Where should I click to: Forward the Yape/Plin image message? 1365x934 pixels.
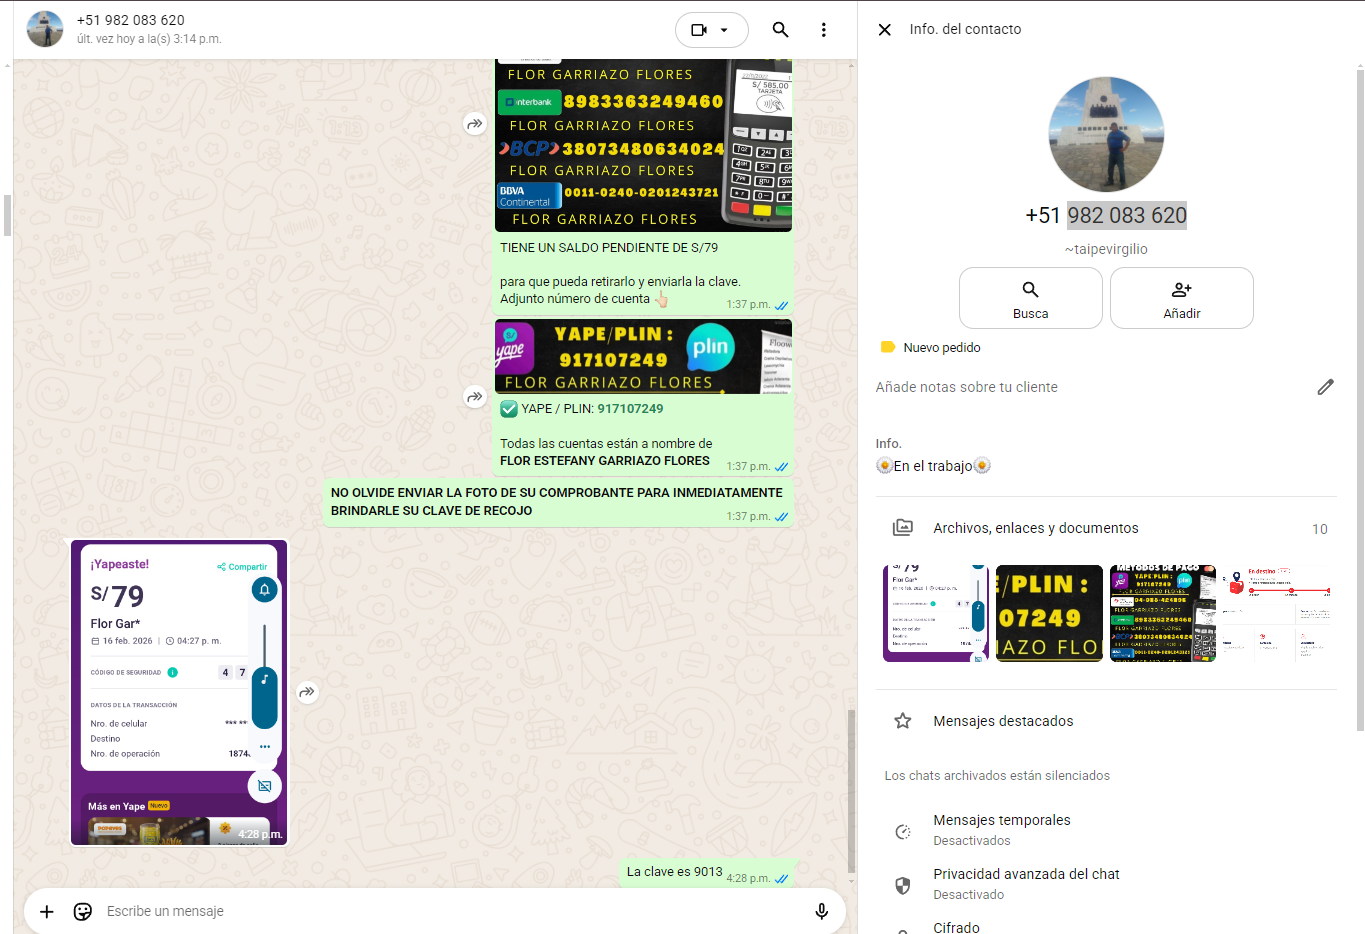click(x=475, y=397)
